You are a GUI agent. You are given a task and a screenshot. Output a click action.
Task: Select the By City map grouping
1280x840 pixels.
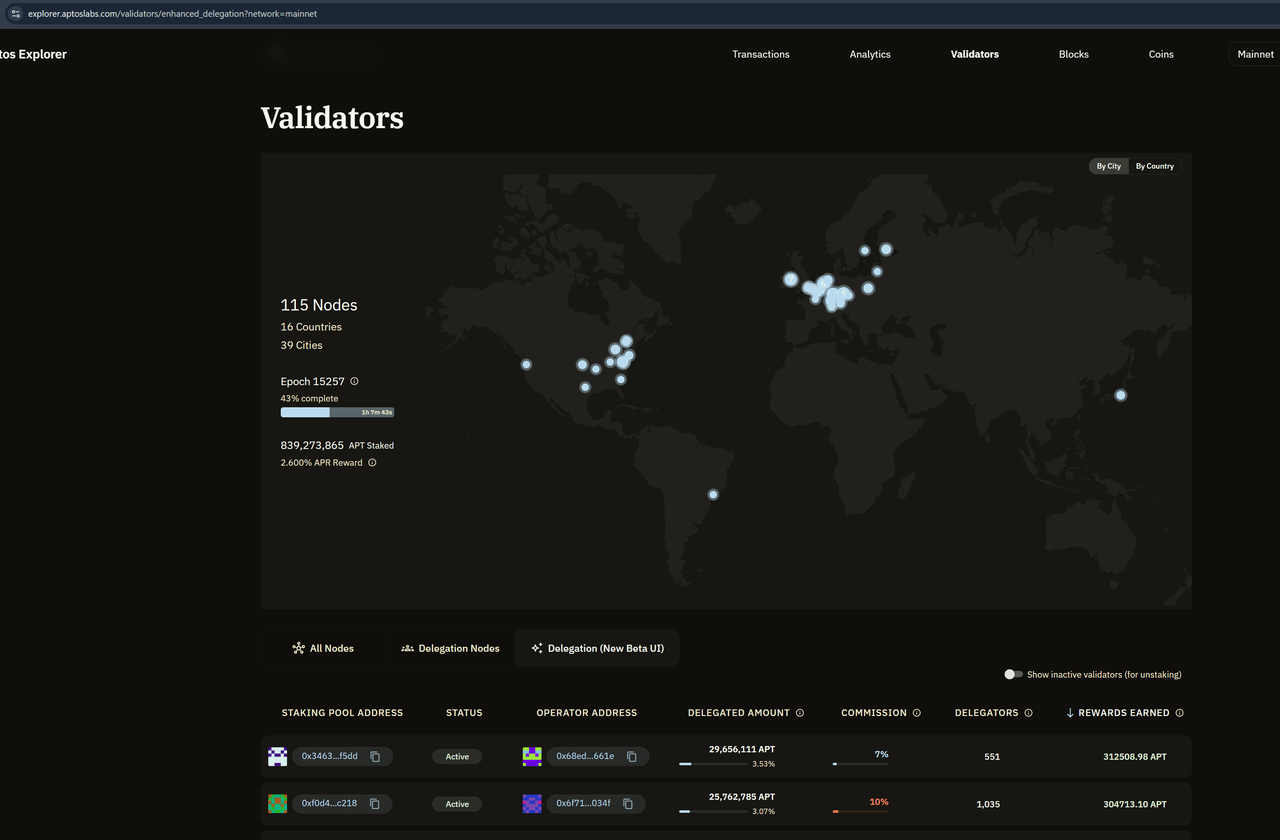[x=1108, y=166]
